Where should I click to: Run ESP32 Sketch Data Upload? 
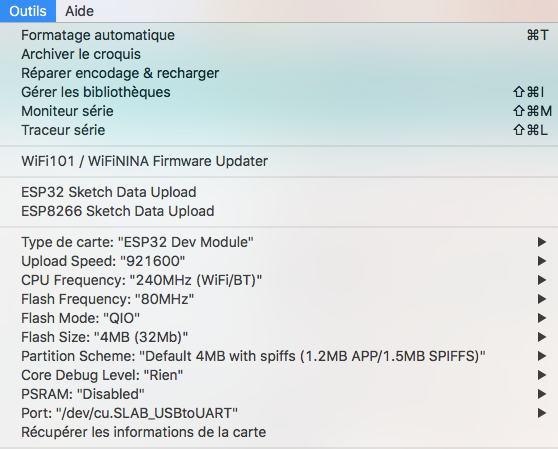tap(279, 192)
